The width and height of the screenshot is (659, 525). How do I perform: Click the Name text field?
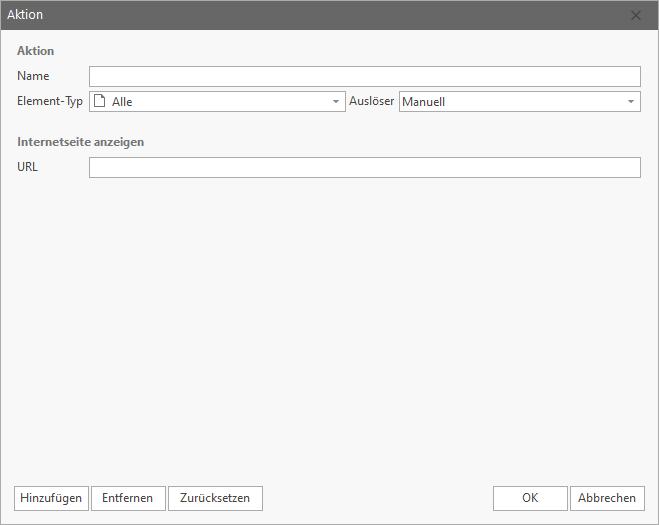tap(364, 77)
